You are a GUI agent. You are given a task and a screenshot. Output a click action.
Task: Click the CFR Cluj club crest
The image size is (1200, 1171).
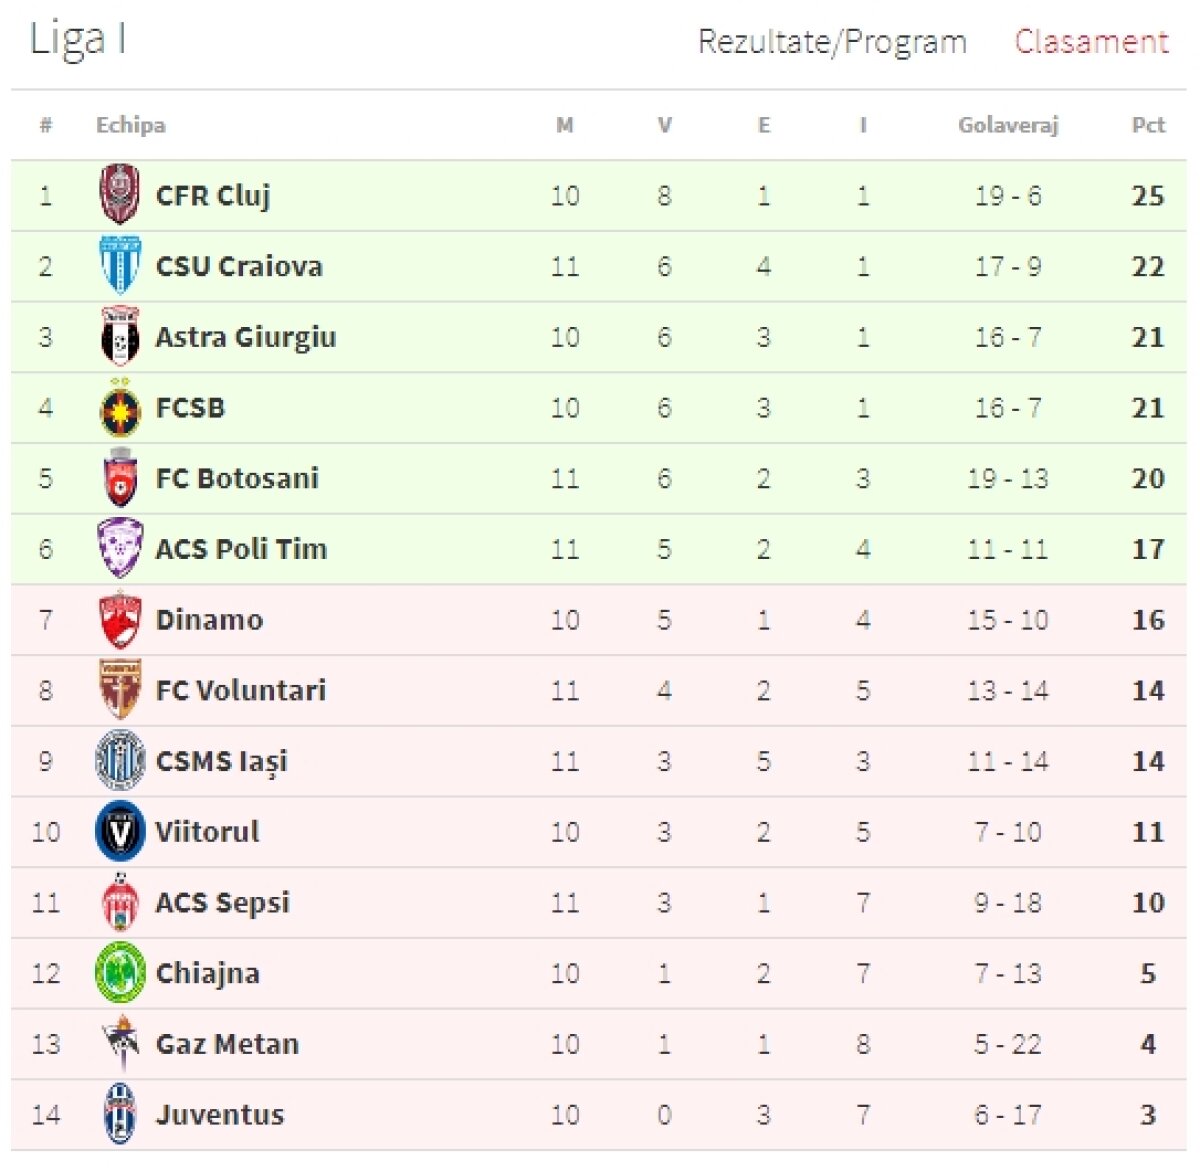pos(120,195)
